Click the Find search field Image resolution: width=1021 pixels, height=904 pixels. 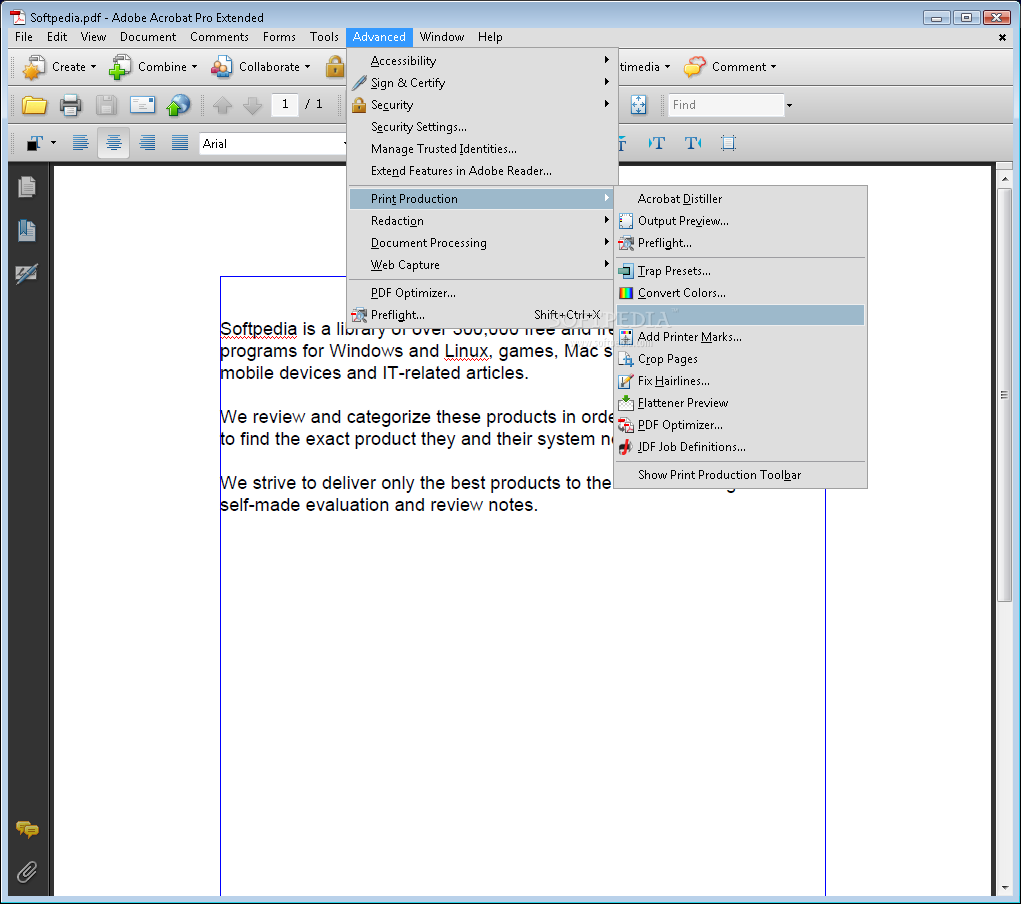726,105
